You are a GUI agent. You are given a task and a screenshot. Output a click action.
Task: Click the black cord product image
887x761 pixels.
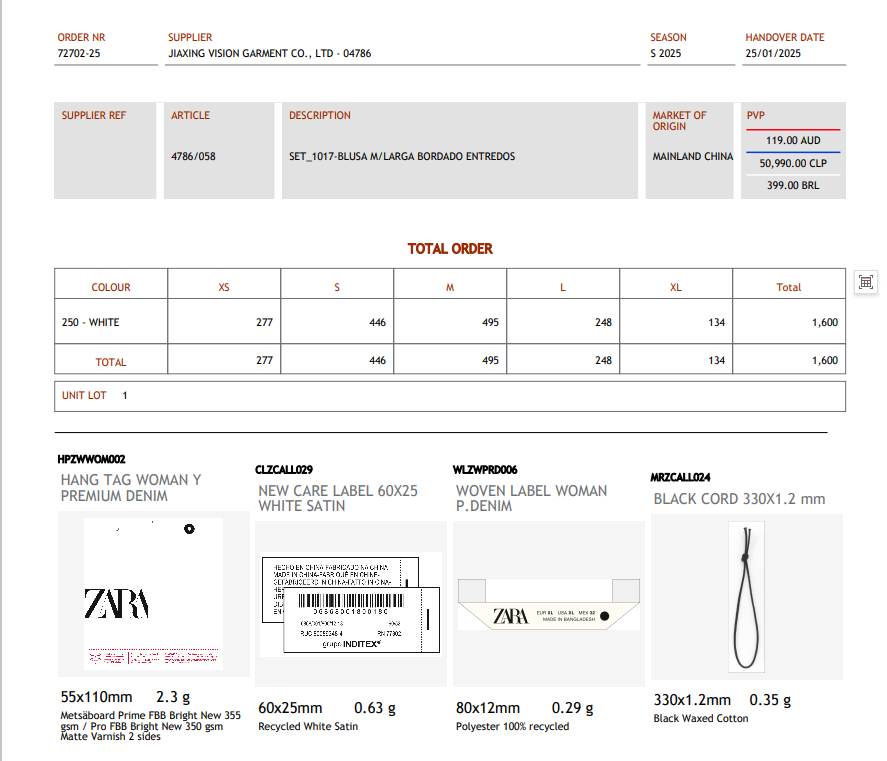point(746,597)
